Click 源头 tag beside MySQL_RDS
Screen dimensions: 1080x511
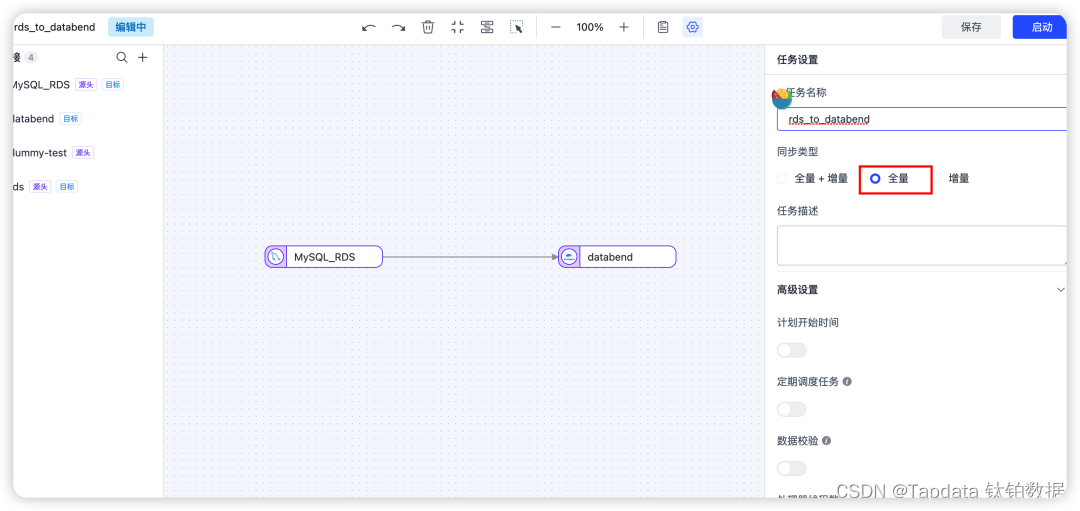click(x=86, y=85)
